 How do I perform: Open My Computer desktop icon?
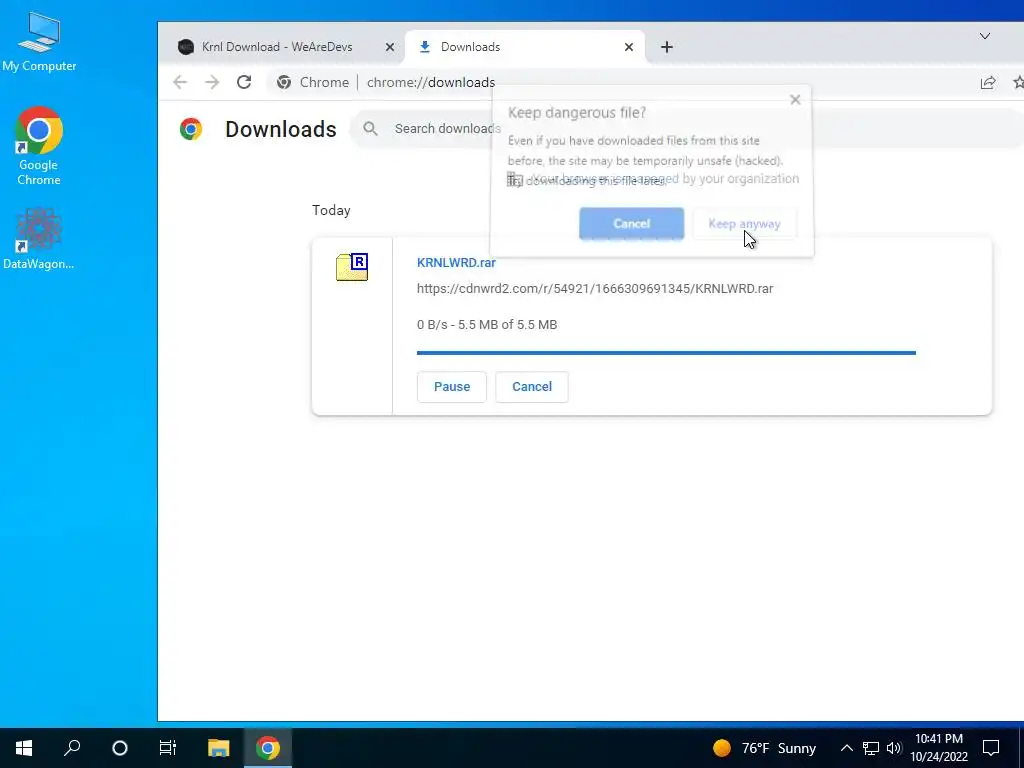coord(39,42)
